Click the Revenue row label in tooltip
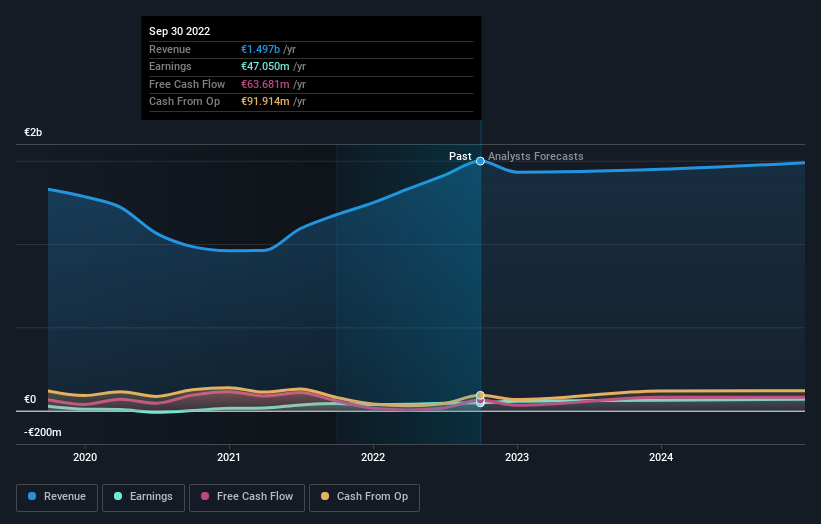 pyautogui.click(x=170, y=49)
